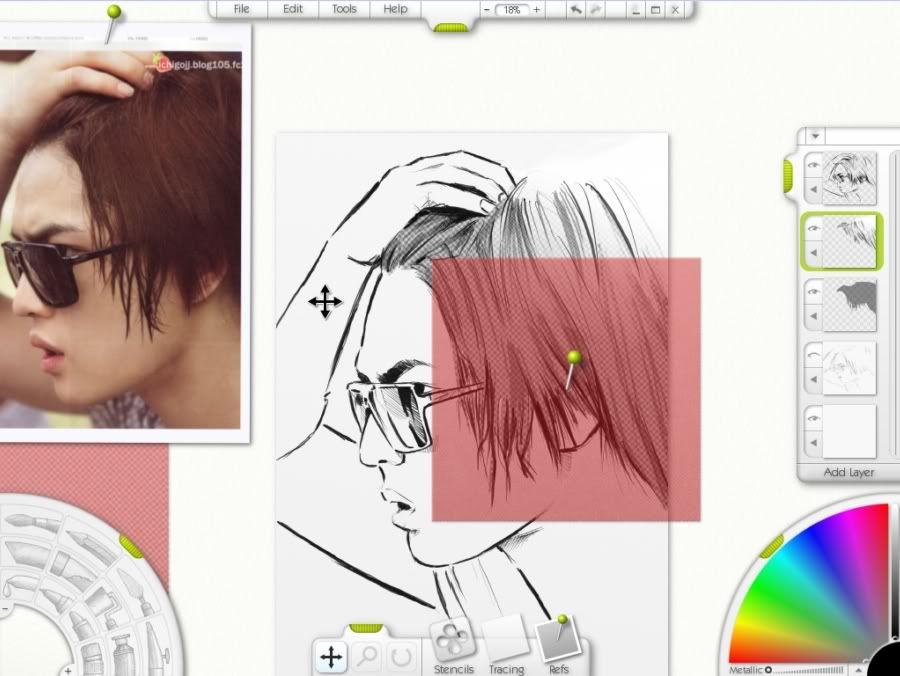The width and height of the screenshot is (900, 676).
Task: Show the hidden faint sketch layer
Action: (x=813, y=355)
